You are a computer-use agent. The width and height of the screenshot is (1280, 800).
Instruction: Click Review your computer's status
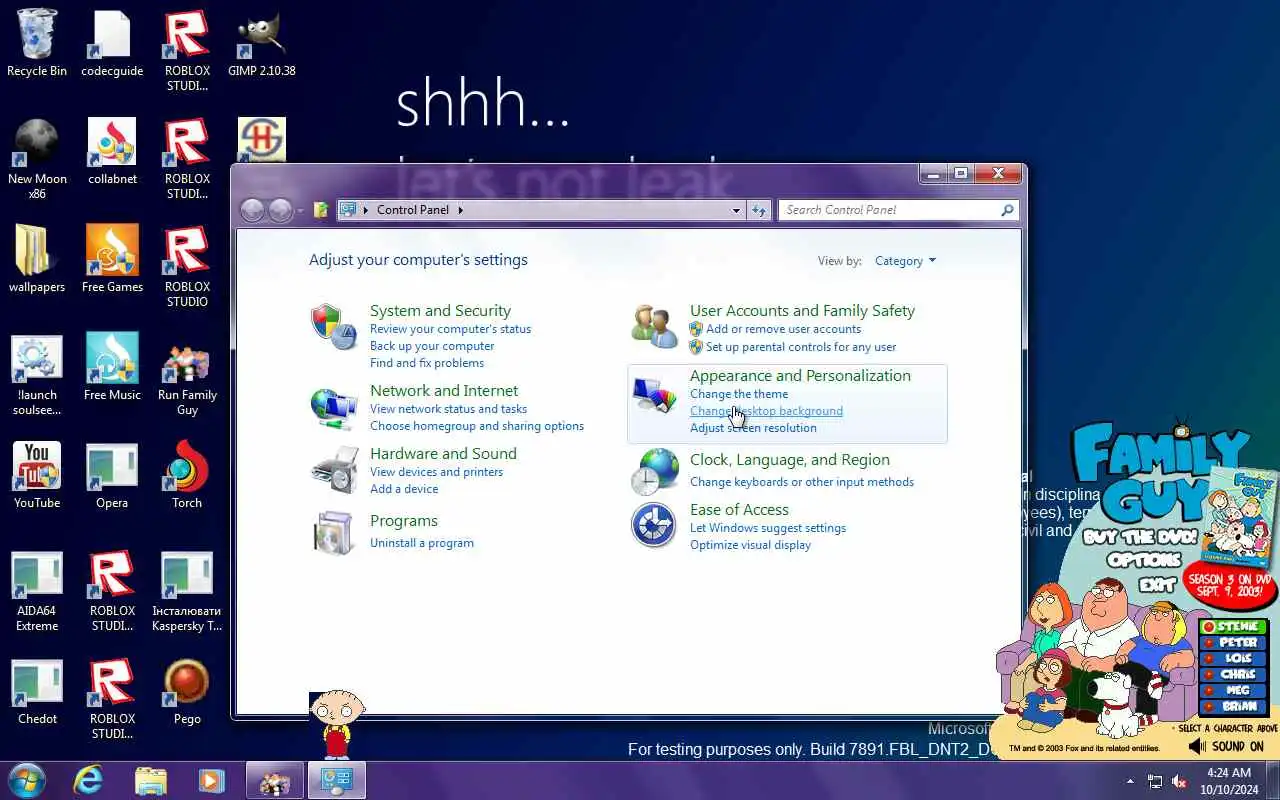[450, 329]
